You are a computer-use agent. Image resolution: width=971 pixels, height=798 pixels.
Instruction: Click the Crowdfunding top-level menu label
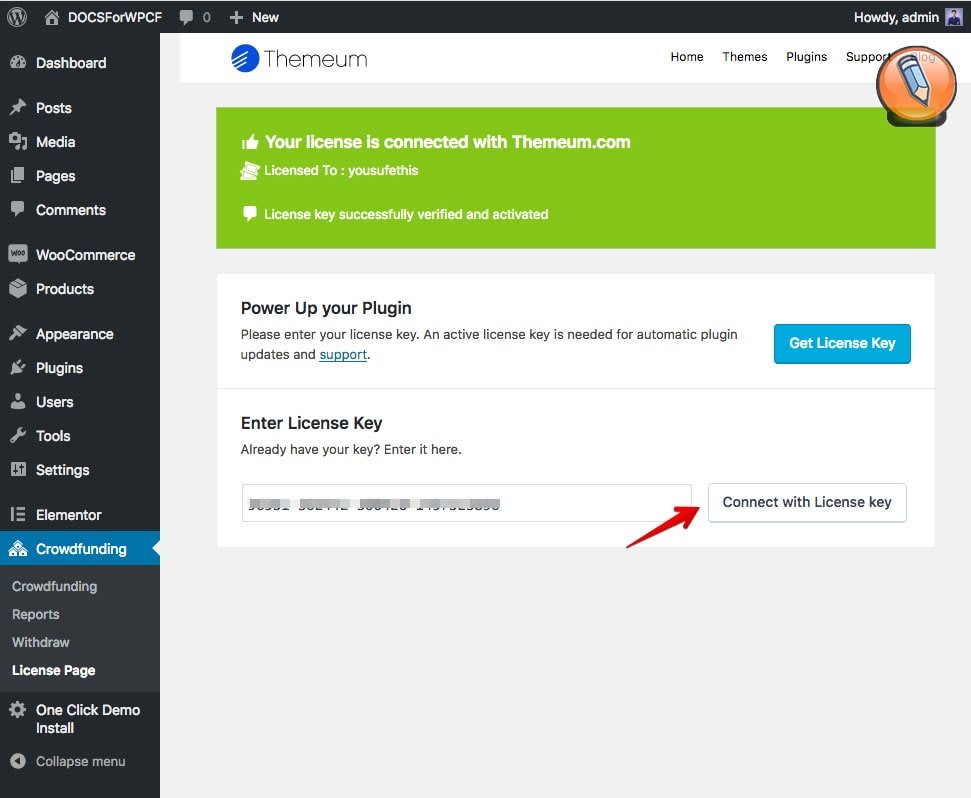click(81, 549)
